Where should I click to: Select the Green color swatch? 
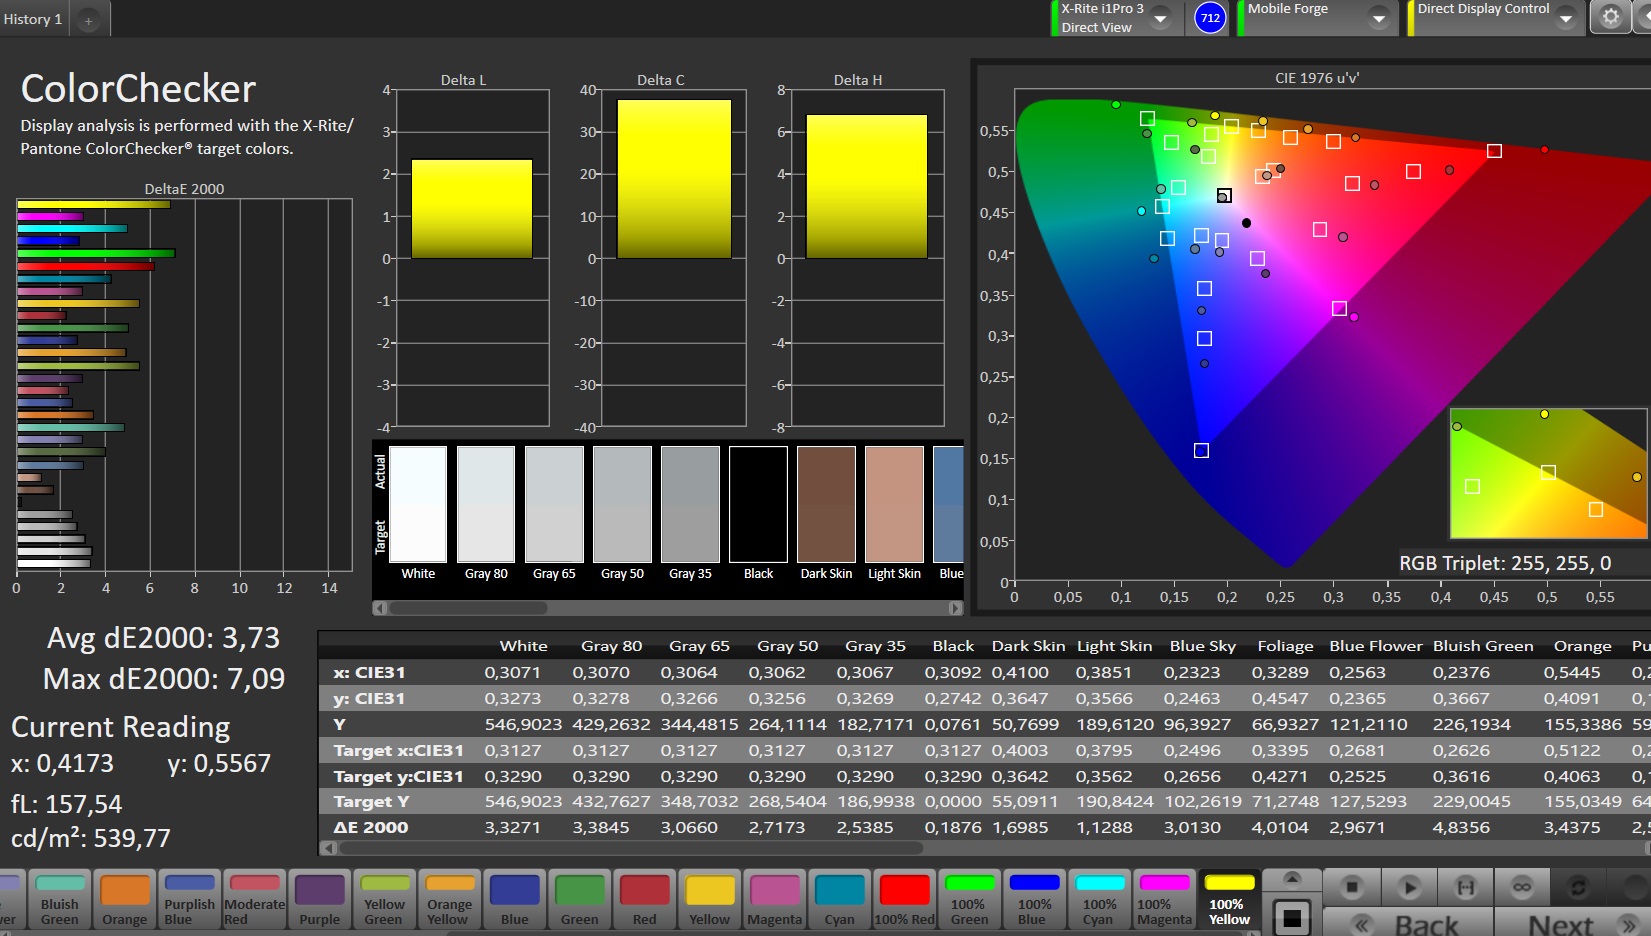pyautogui.click(x=580, y=899)
